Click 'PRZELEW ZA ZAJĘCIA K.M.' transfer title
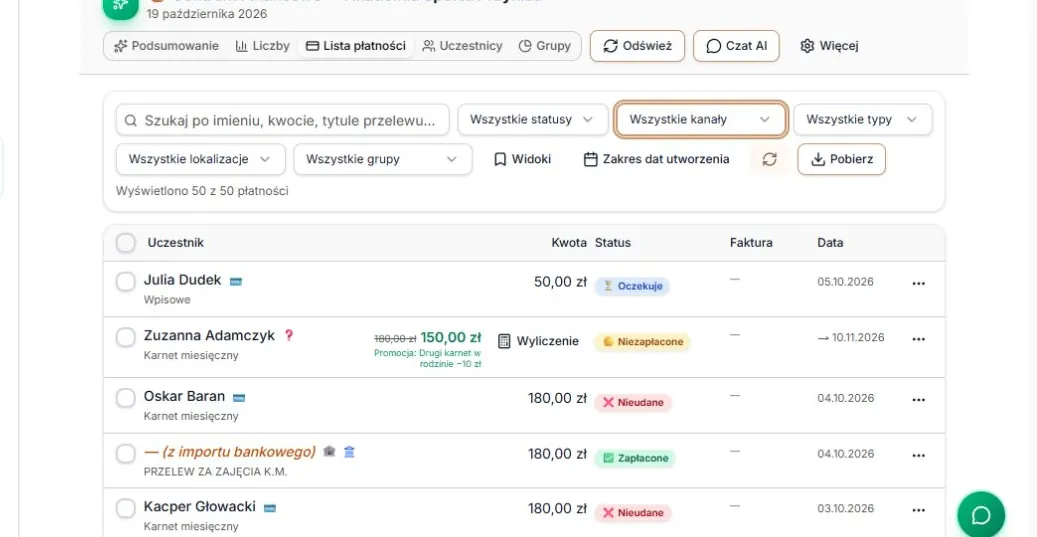Viewport: 1037px width, 537px height. (x=216, y=472)
